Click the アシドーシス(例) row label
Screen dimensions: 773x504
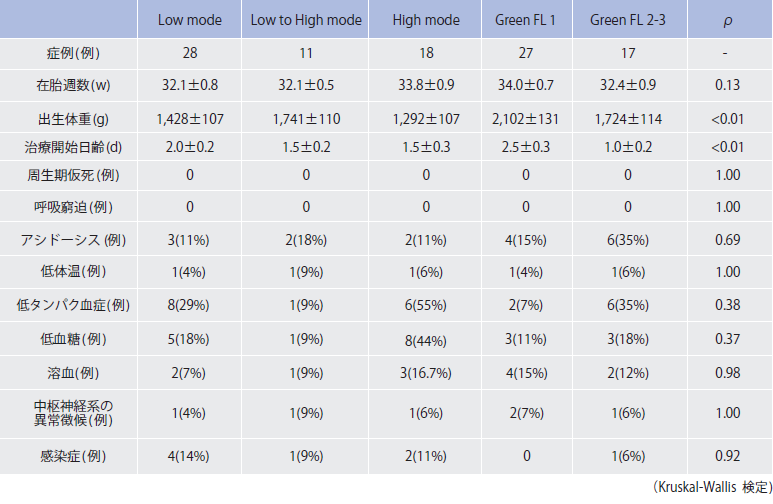[x=65, y=241]
